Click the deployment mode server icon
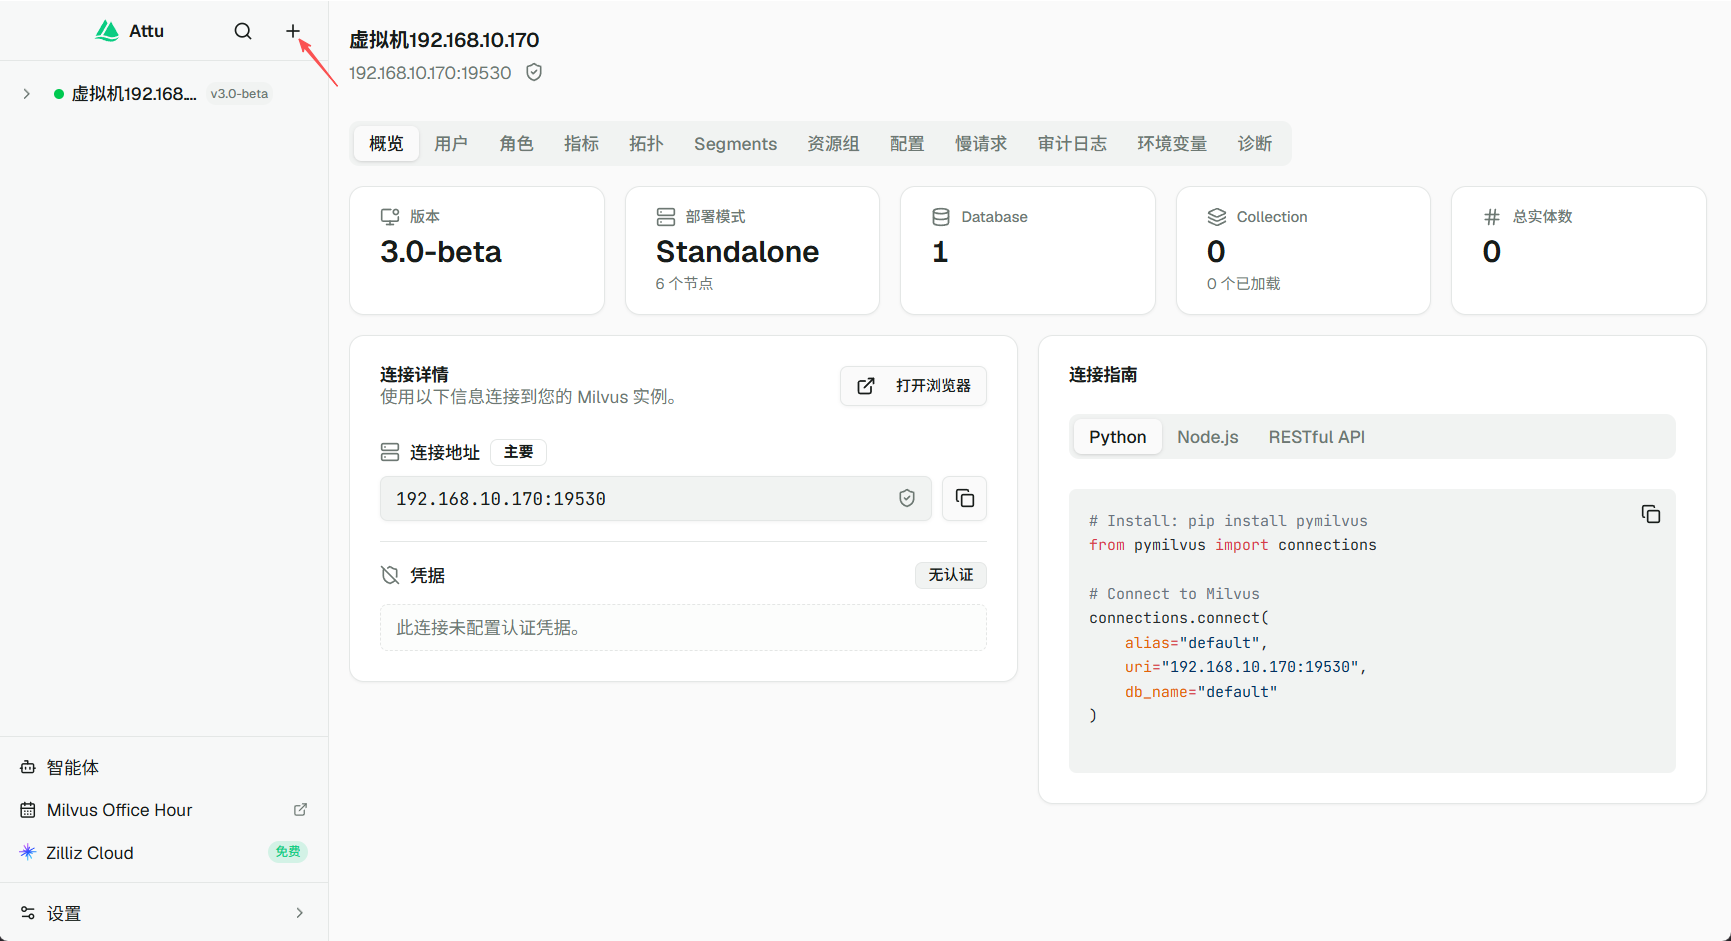1731x941 pixels. 666,217
